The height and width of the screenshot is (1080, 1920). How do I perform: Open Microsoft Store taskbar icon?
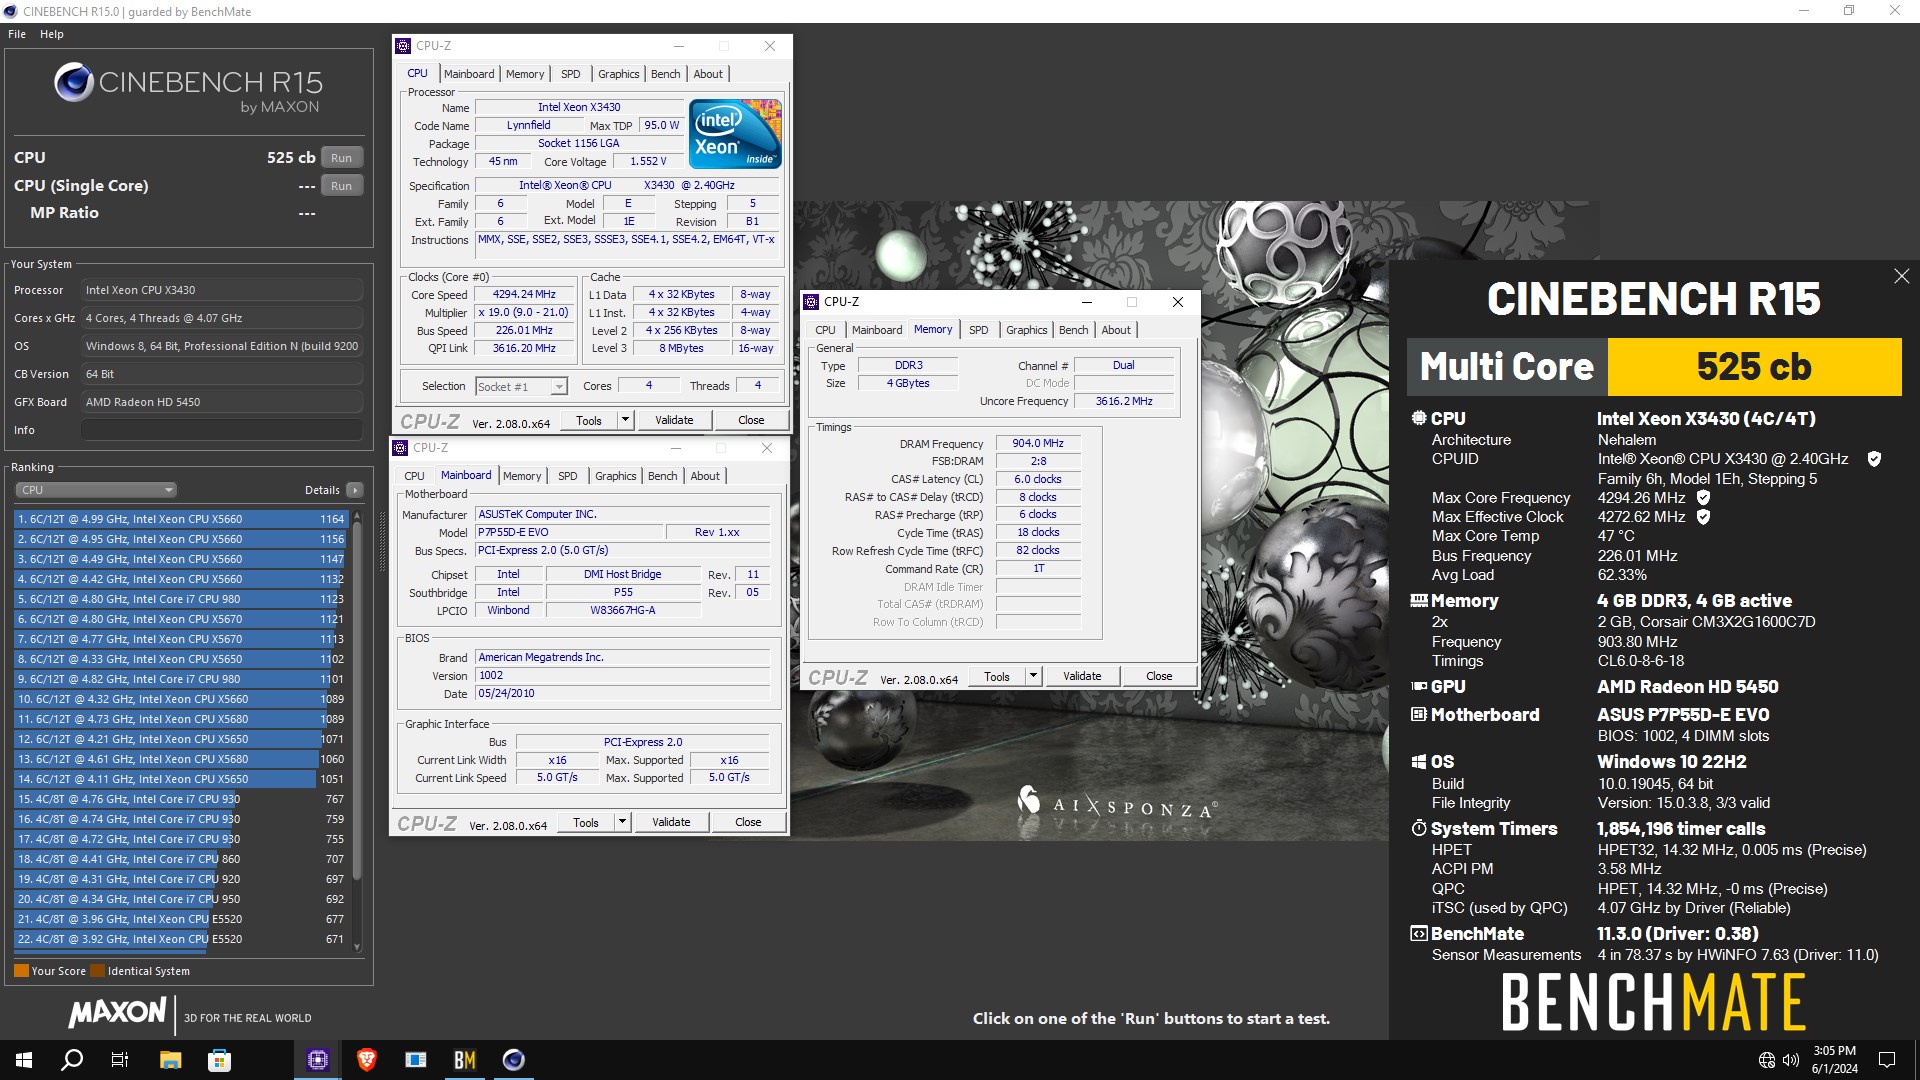tap(219, 1060)
